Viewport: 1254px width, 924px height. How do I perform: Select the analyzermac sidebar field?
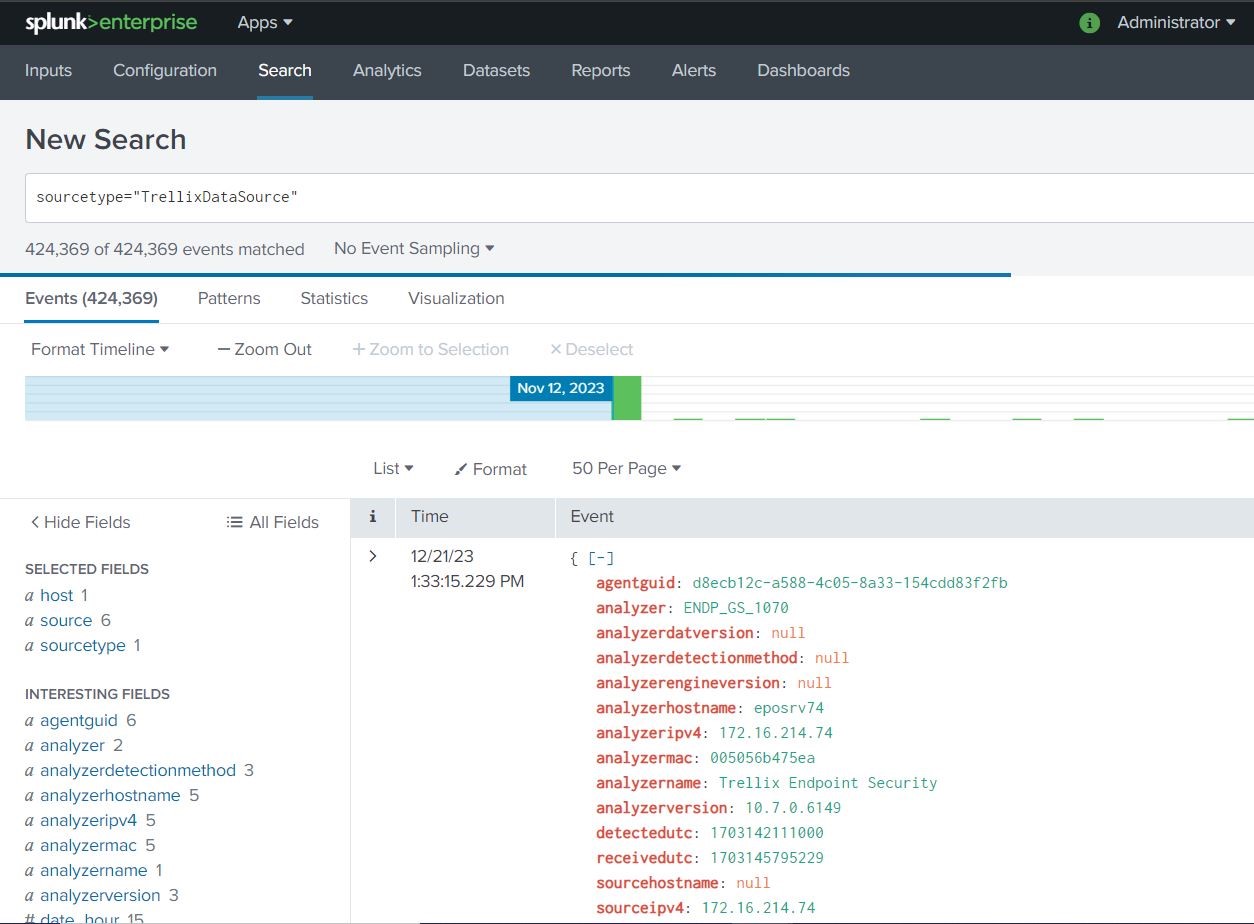88,845
